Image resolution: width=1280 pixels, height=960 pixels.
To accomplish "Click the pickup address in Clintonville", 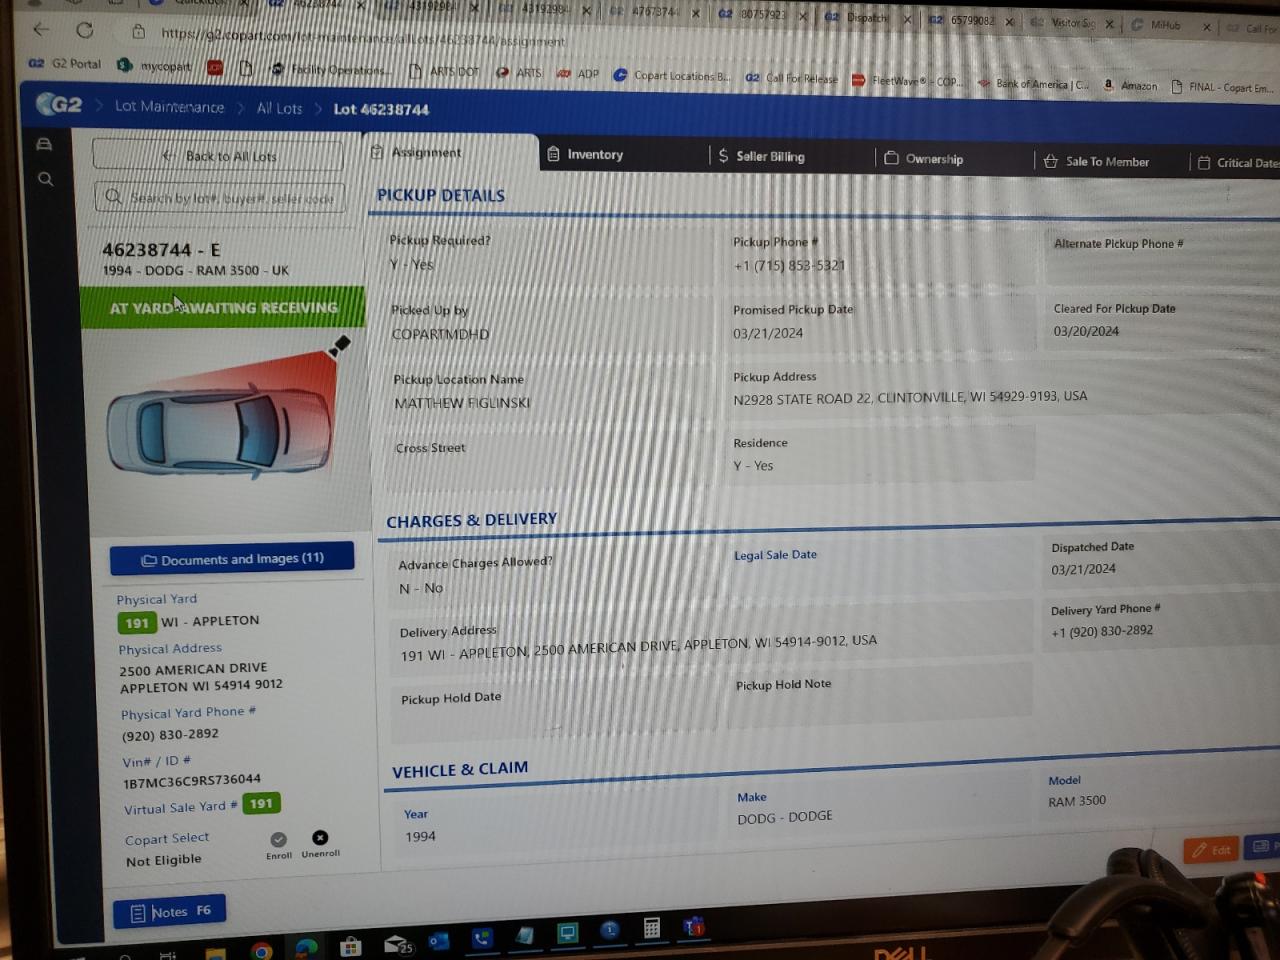I will [x=910, y=397].
